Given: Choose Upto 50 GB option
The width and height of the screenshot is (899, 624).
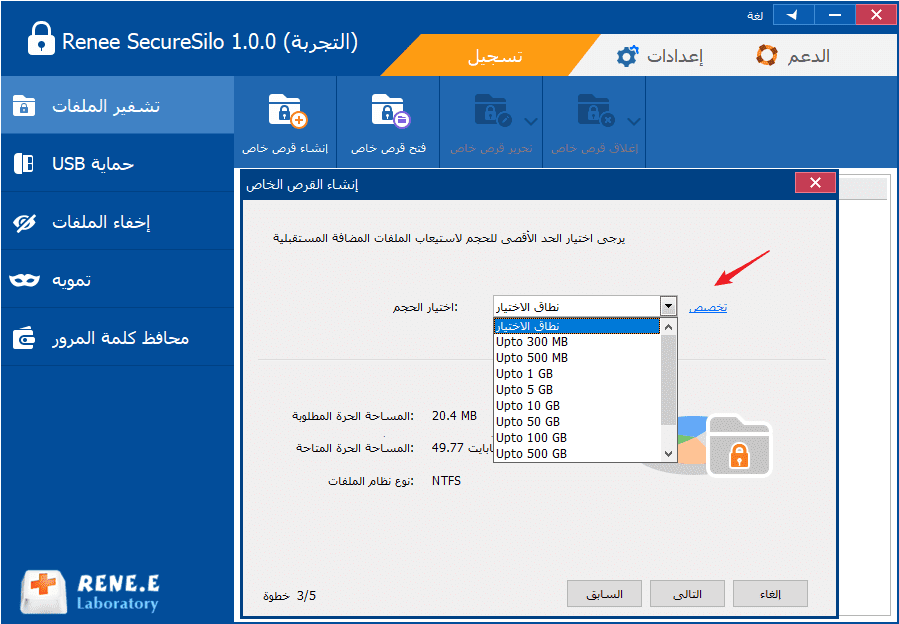Looking at the screenshot, I should [577, 422].
